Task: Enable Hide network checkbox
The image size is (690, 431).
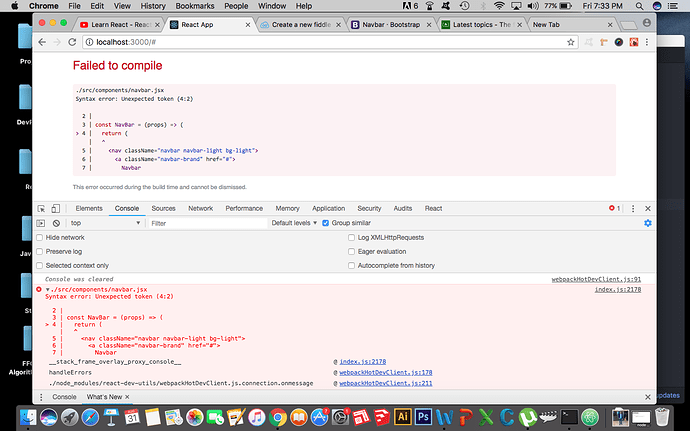Action: click(40, 238)
